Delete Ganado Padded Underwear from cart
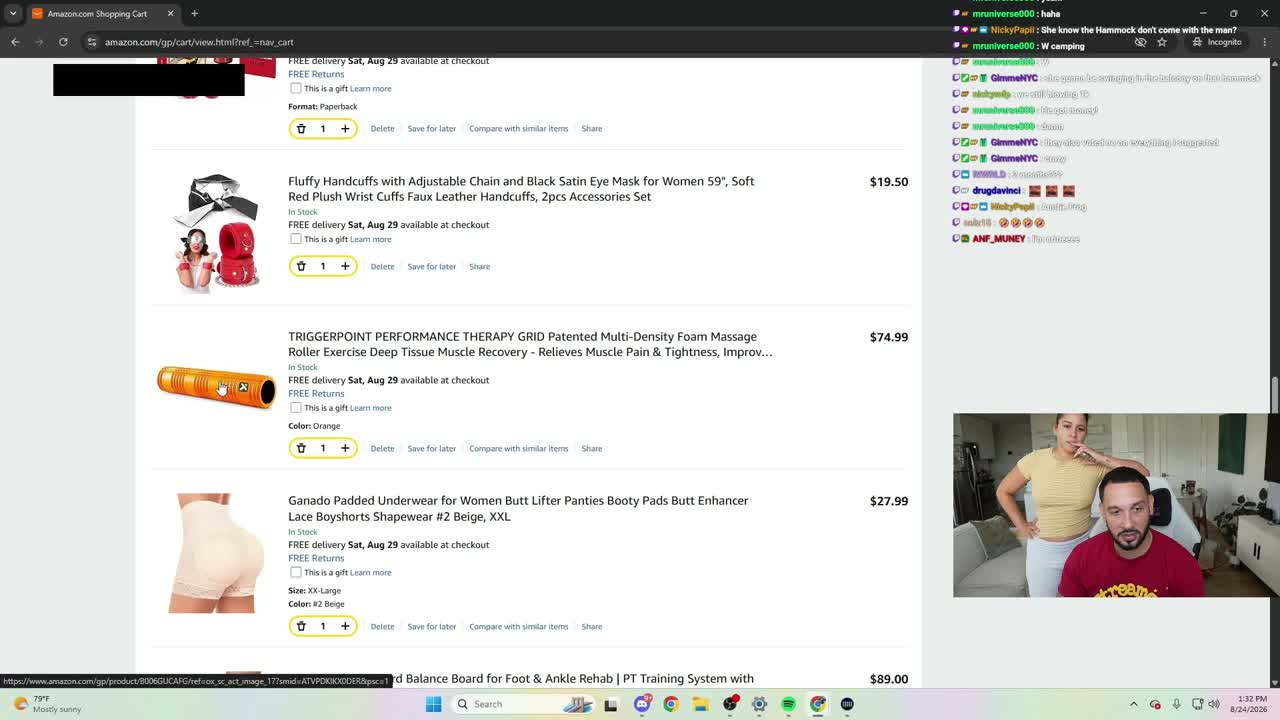This screenshot has width=1280, height=720. point(382,626)
